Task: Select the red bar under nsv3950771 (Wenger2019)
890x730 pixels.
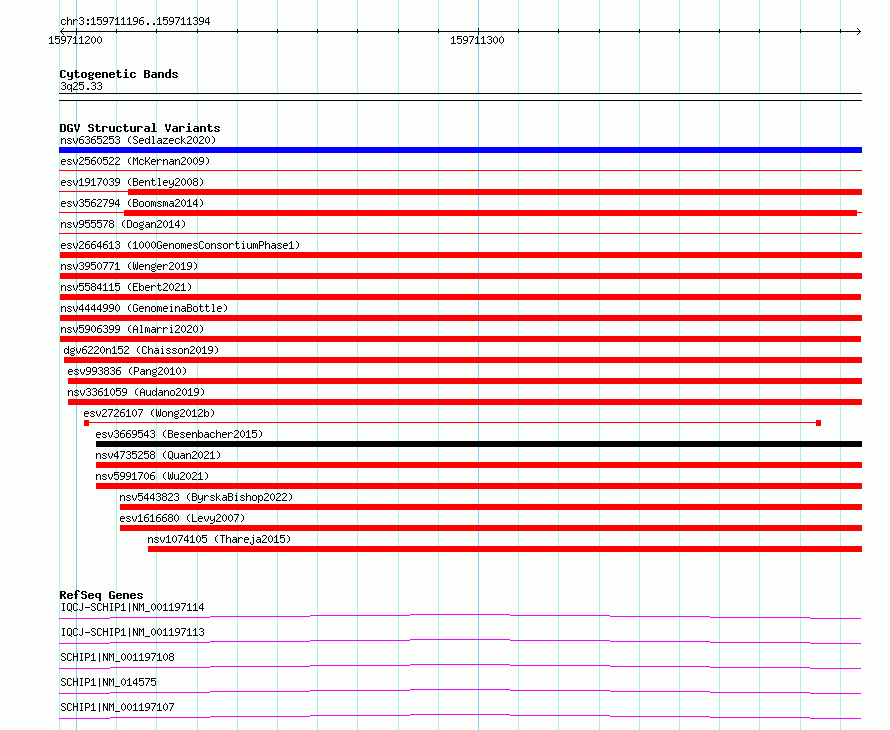Action: (460, 276)
